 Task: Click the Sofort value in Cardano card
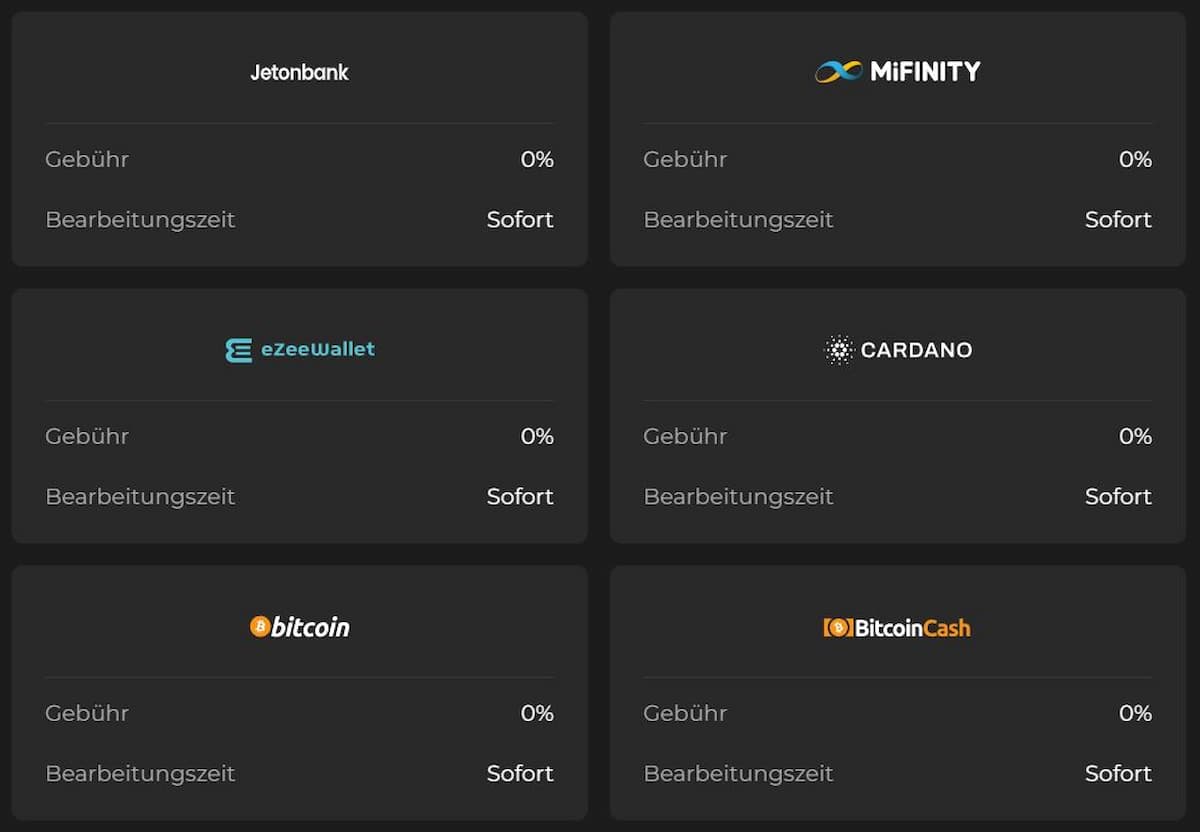tap(1118, 496)
